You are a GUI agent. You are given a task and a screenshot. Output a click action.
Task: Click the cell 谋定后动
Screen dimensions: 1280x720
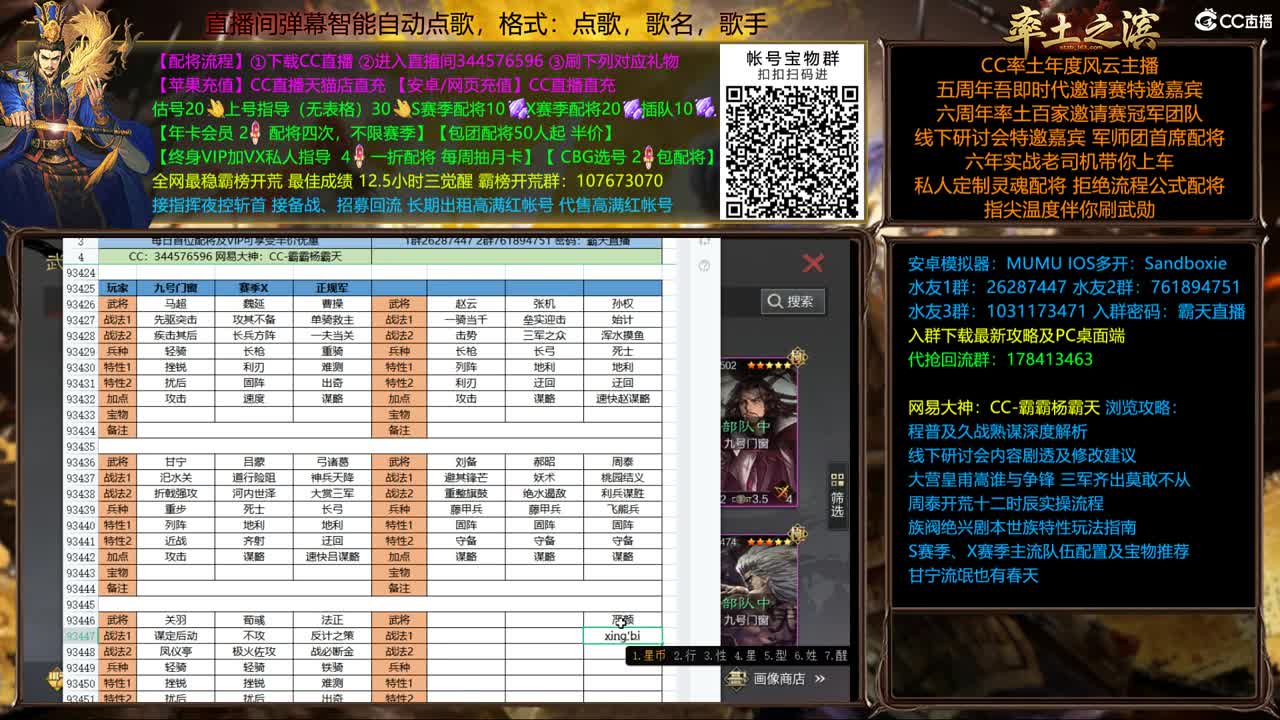point(175,636)
